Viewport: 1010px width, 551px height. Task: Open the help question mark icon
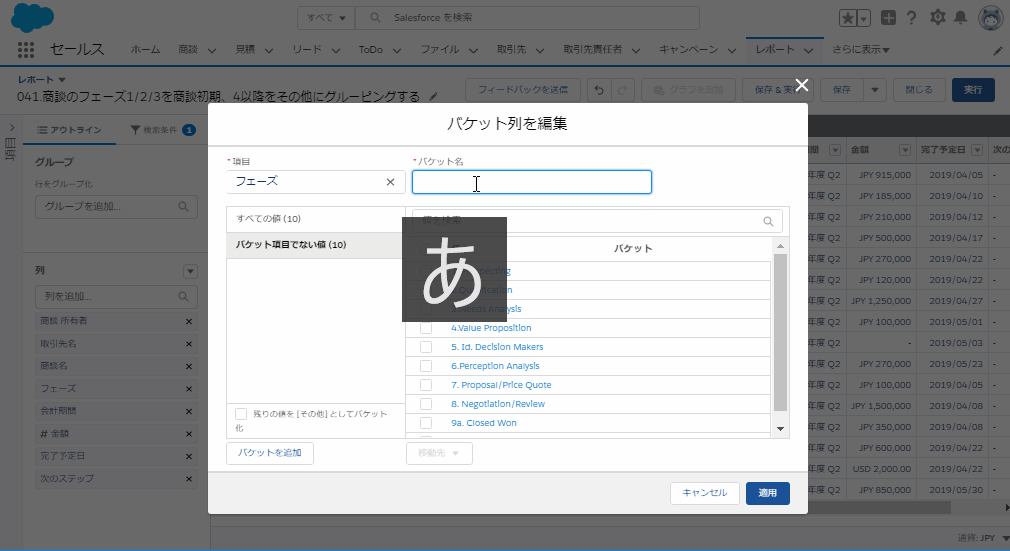point(911,18)
